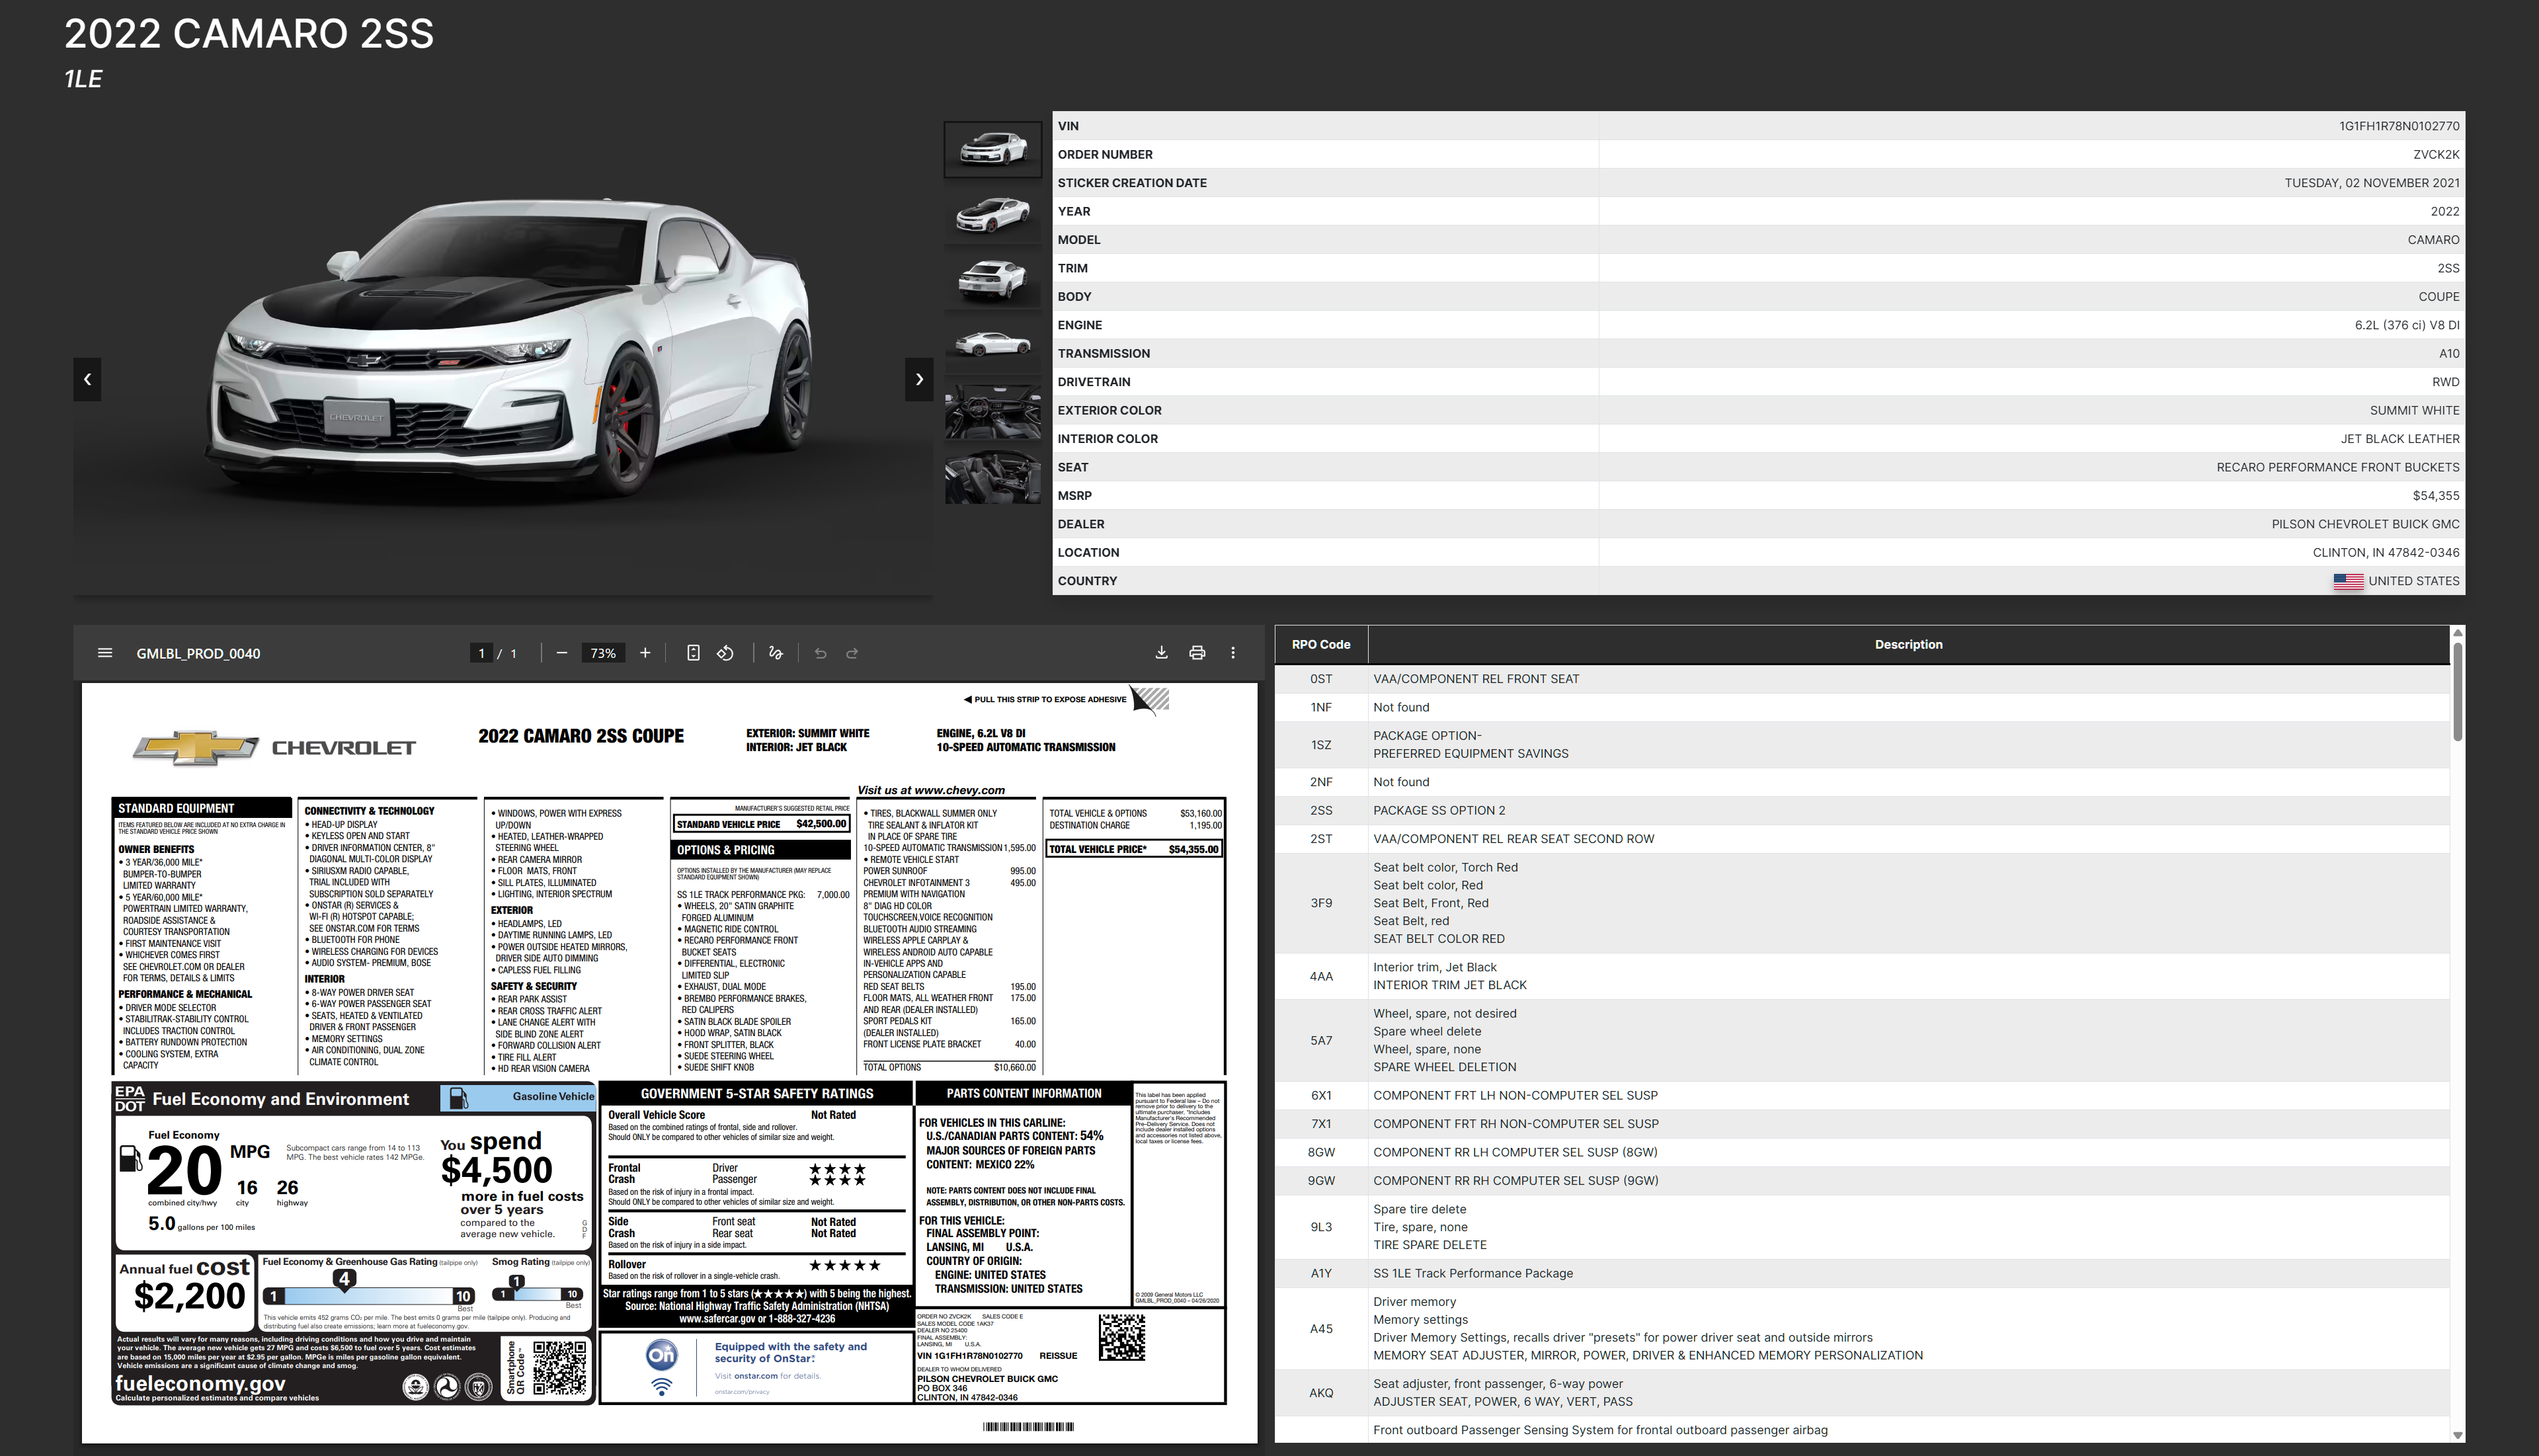
Task: Click the interior color JET BLACK LEATHER value
Action: 2400,439
